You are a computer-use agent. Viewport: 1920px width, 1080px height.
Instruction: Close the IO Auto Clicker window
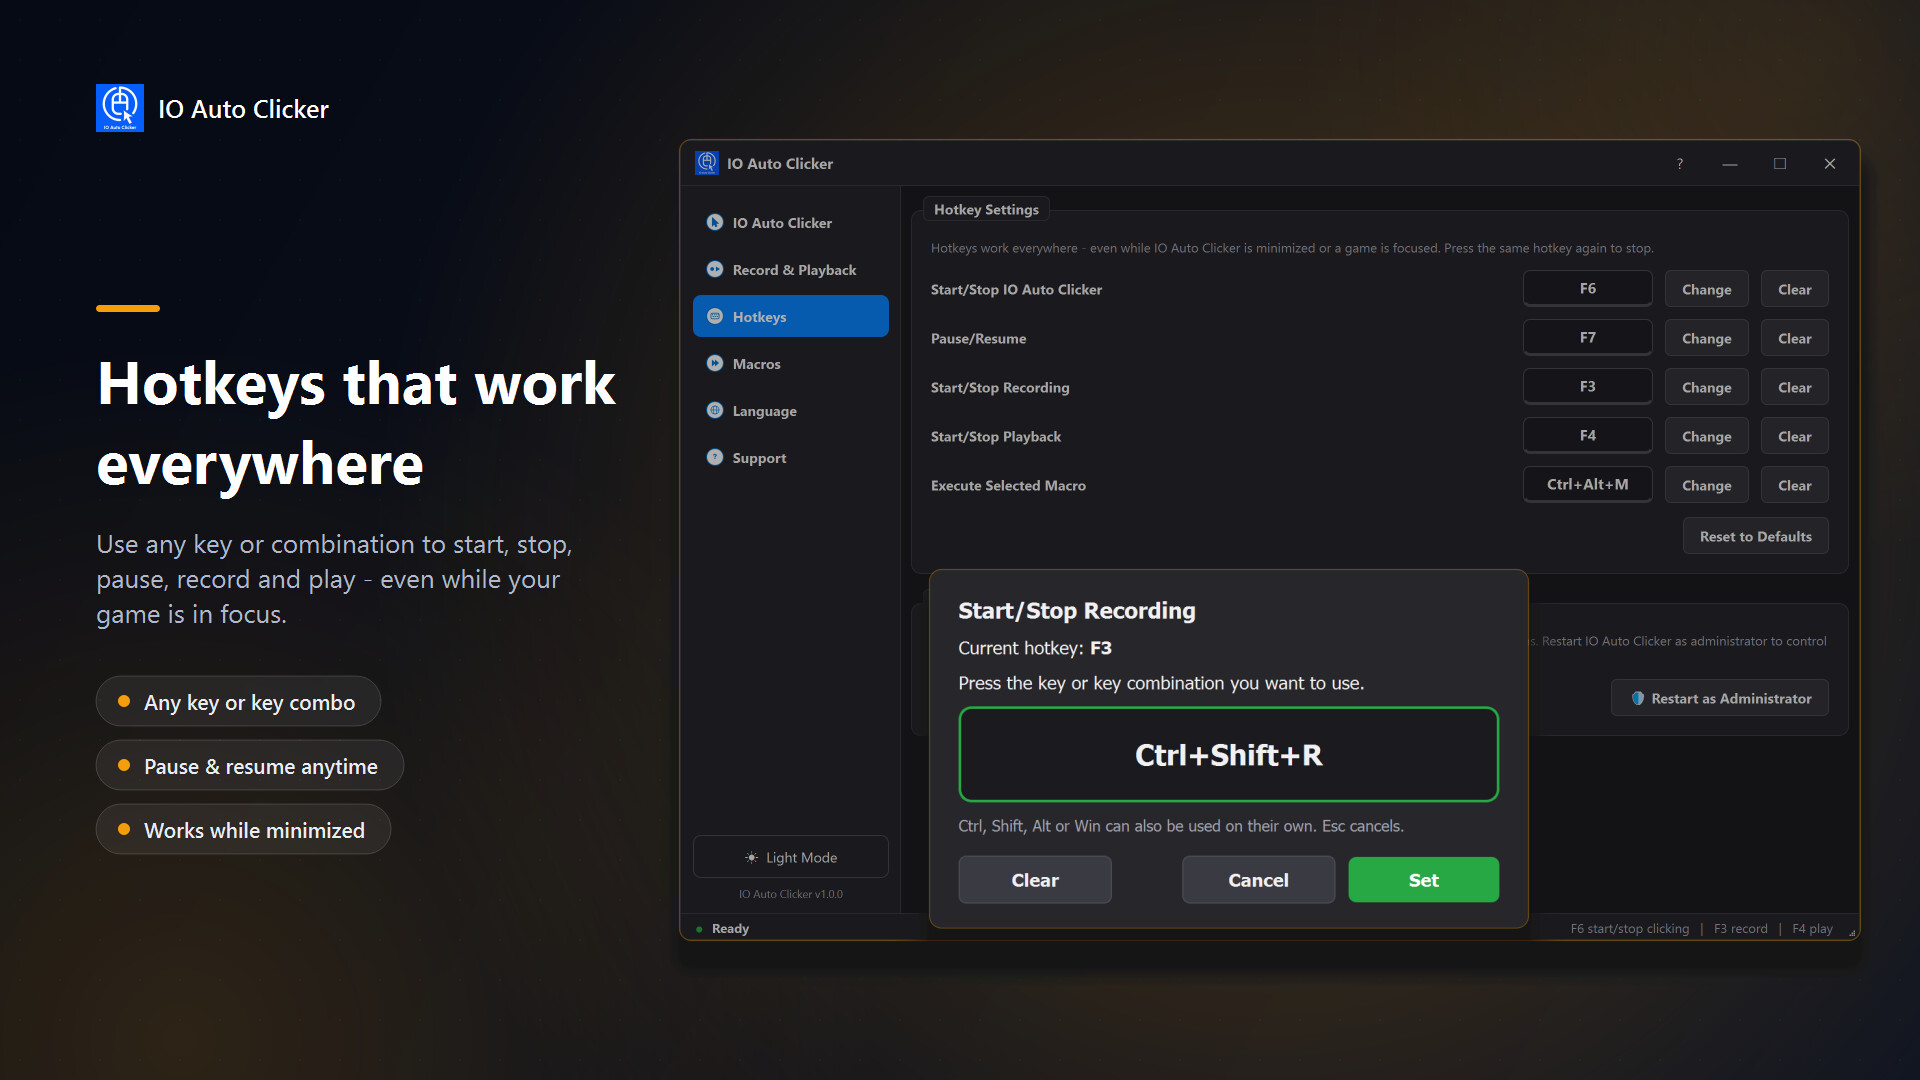[1830, 164]
